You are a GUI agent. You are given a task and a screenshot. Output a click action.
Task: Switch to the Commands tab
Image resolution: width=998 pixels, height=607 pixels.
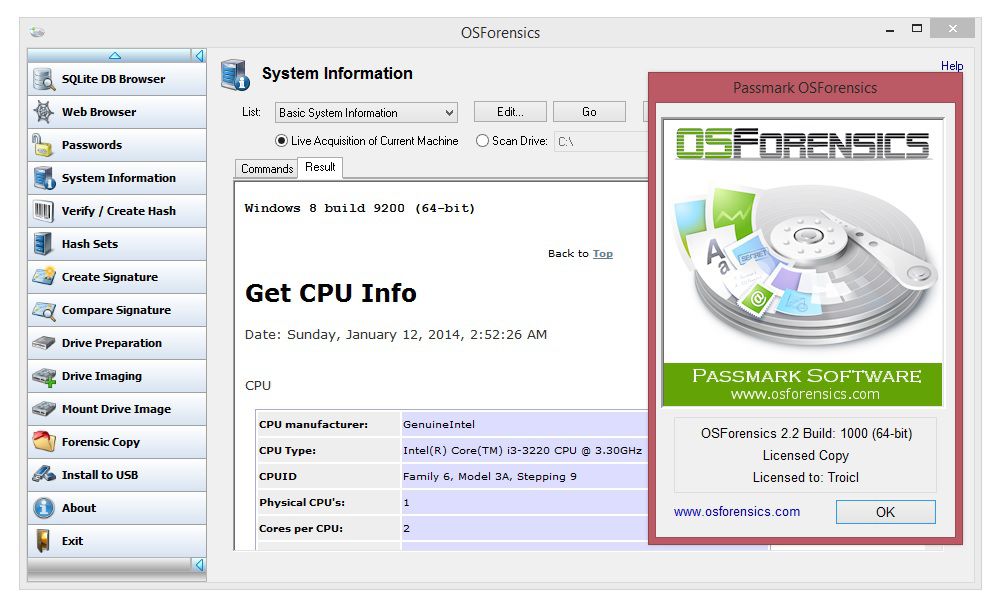267,169
